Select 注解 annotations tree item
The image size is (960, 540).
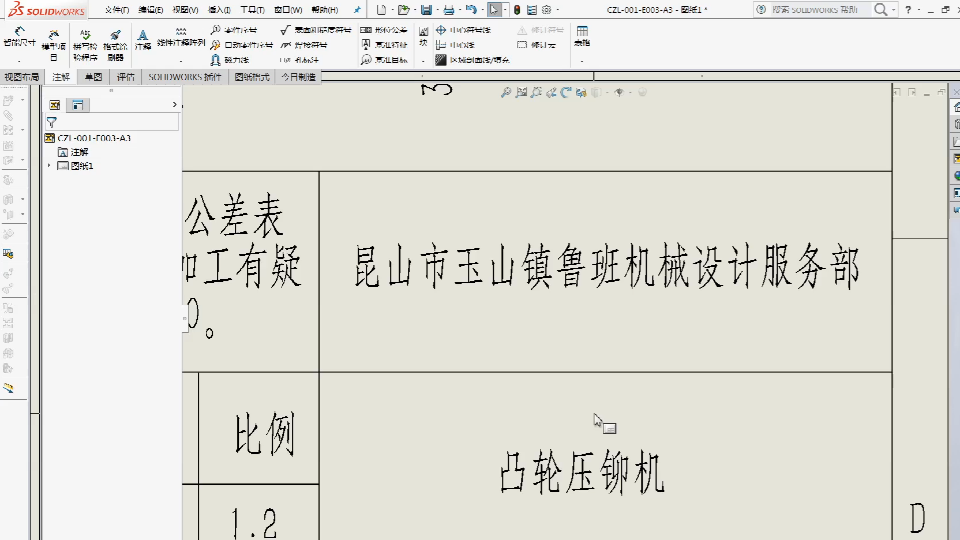73,152
